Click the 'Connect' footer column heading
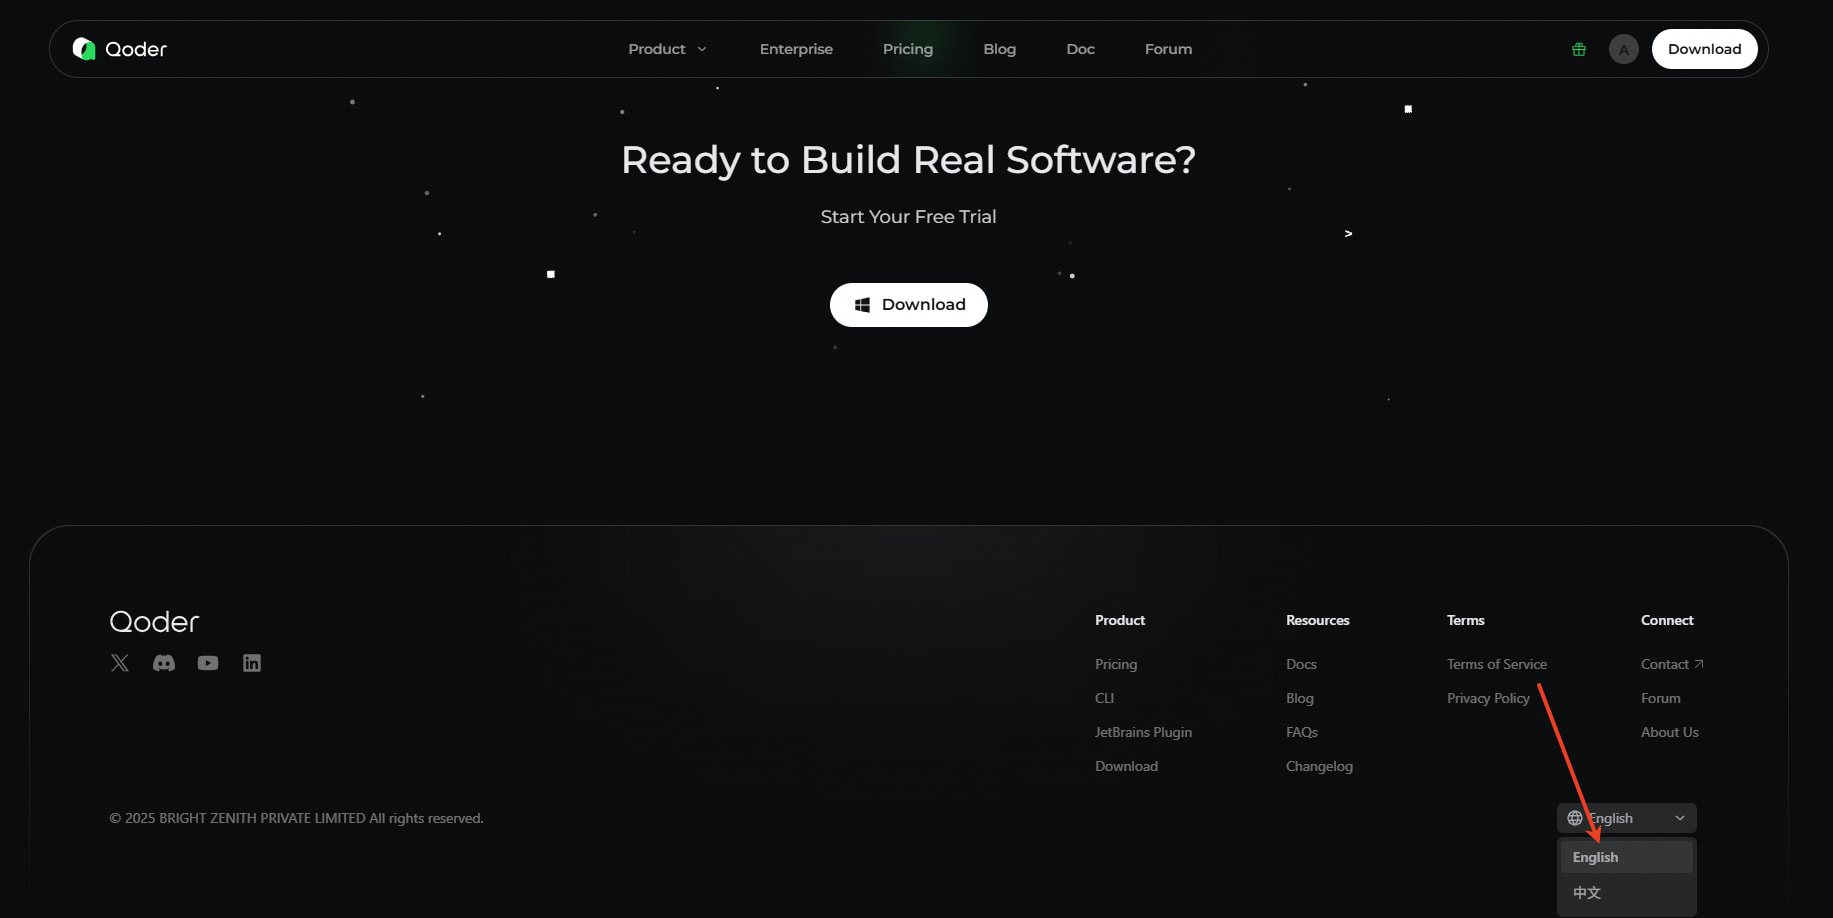The image size is (1833, 918). 1668,620
